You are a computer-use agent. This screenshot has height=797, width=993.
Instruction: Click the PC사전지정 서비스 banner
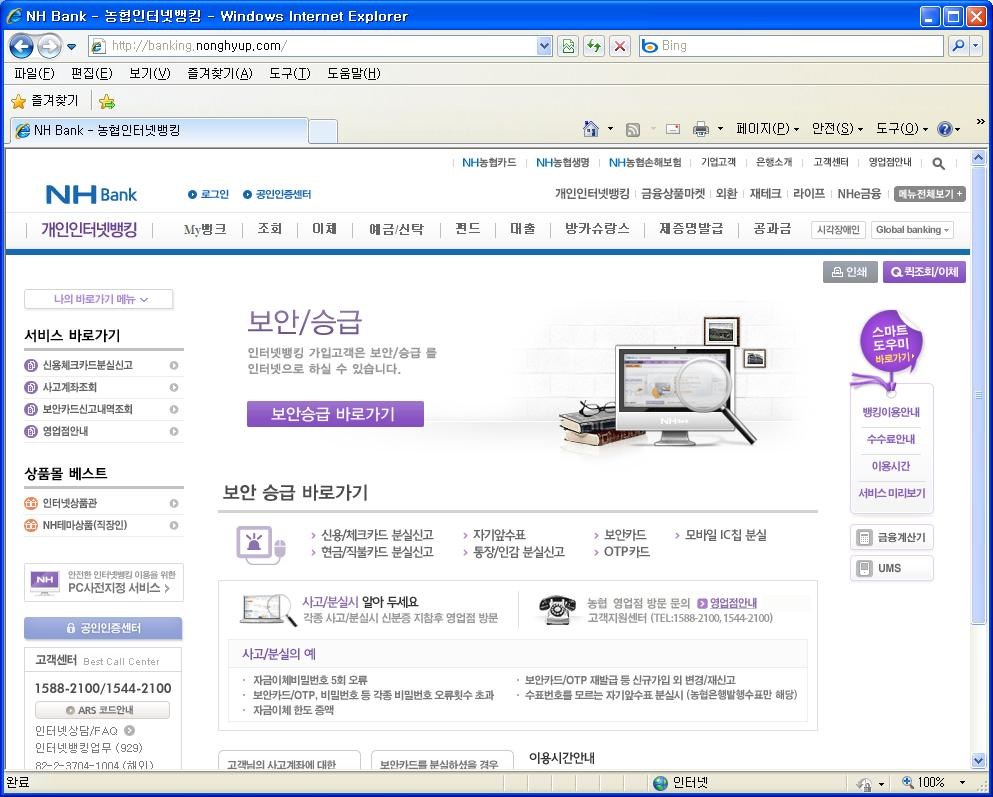tap(104, 582)
